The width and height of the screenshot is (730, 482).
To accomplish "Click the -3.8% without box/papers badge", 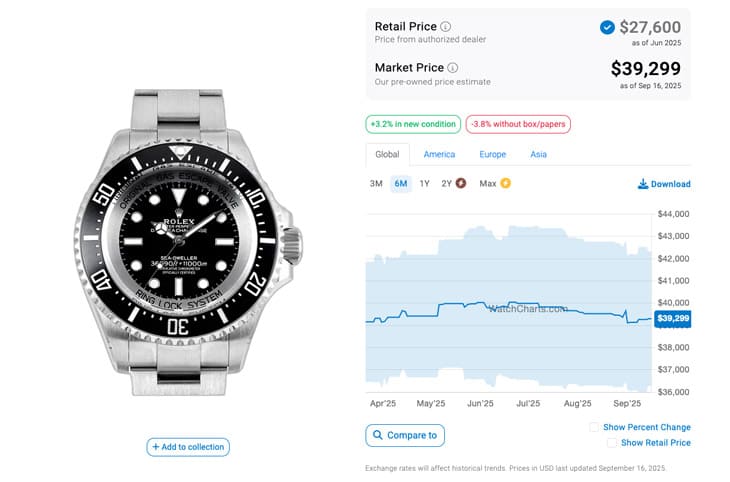I will [x=518, y=124].
